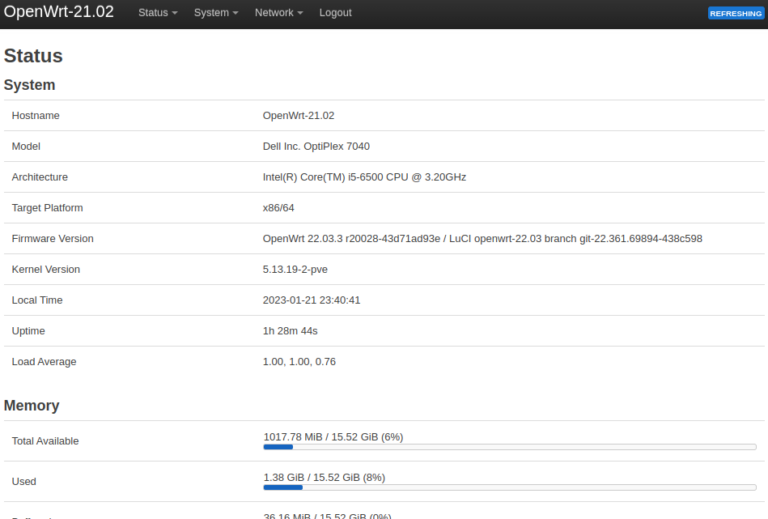Click the Used memory progress bar

tap(509, 487)
